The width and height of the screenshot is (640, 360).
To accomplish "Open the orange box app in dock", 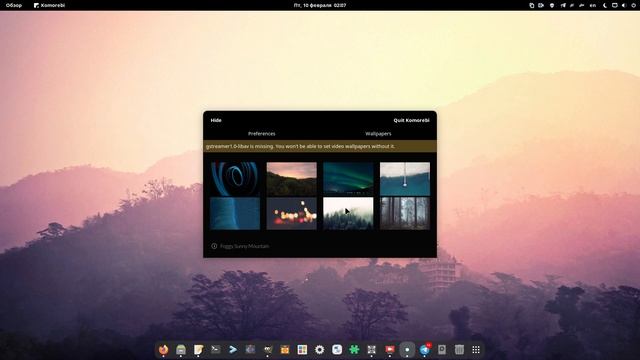I will pos(285,349).
